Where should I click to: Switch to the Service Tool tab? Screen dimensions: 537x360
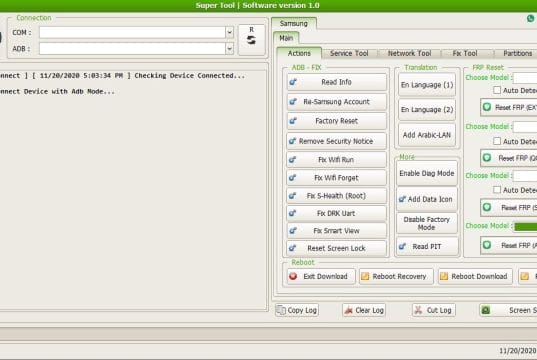(349, 53)
